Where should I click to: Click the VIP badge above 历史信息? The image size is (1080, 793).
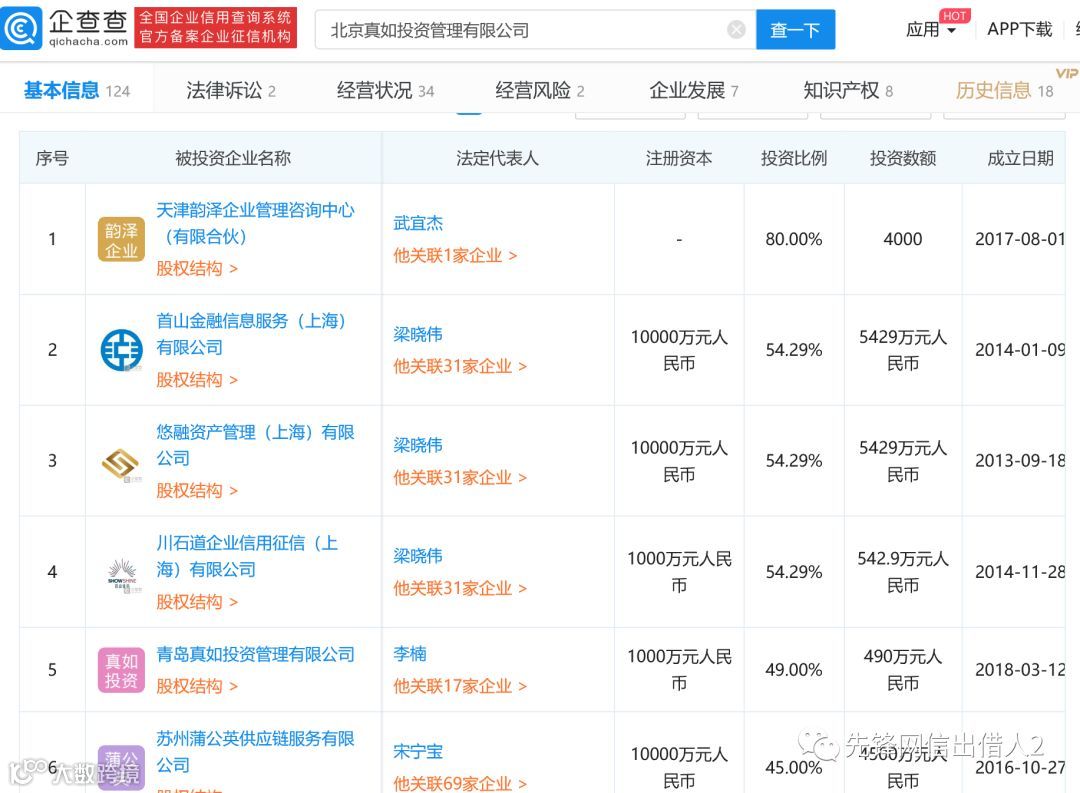1066,73
